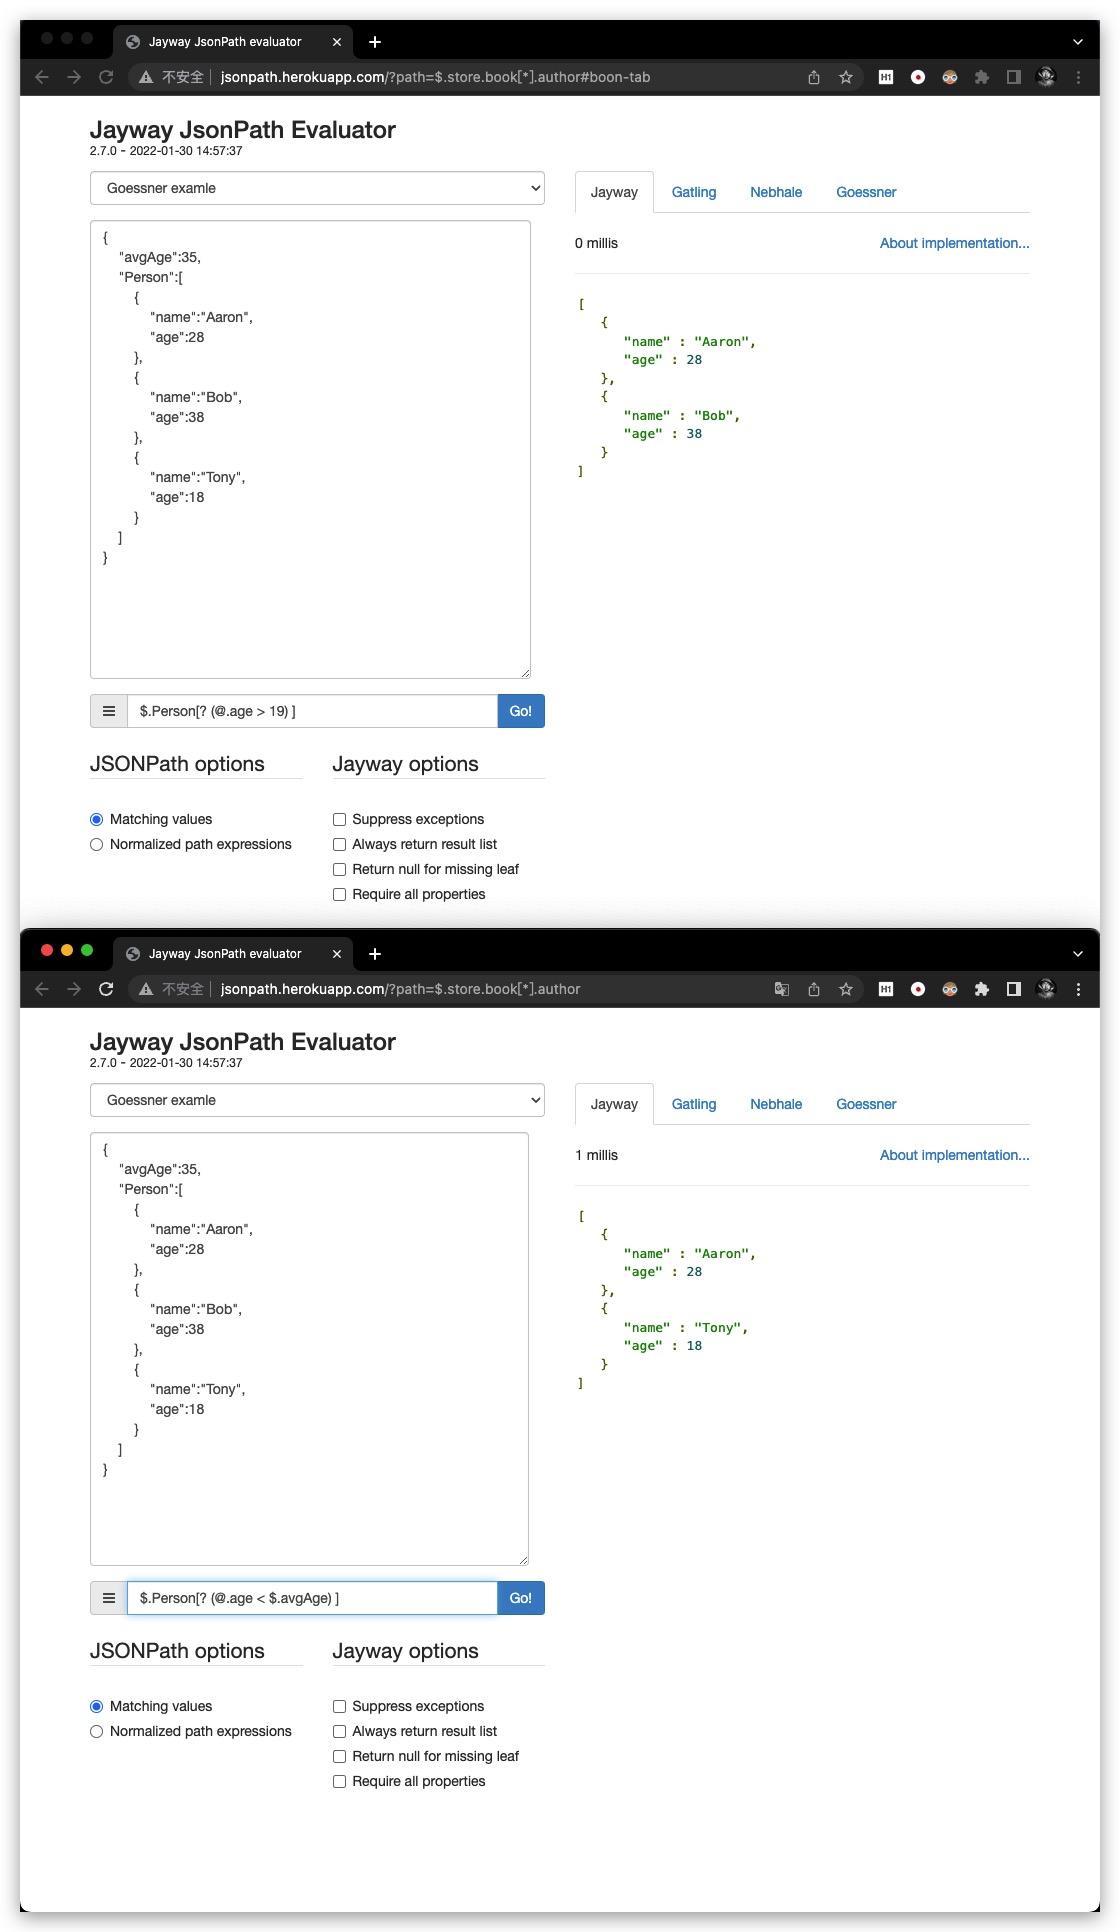Switch to the Gatling tab above the Bob results
Screen dimensions: 1120x1932
point(694,192)
